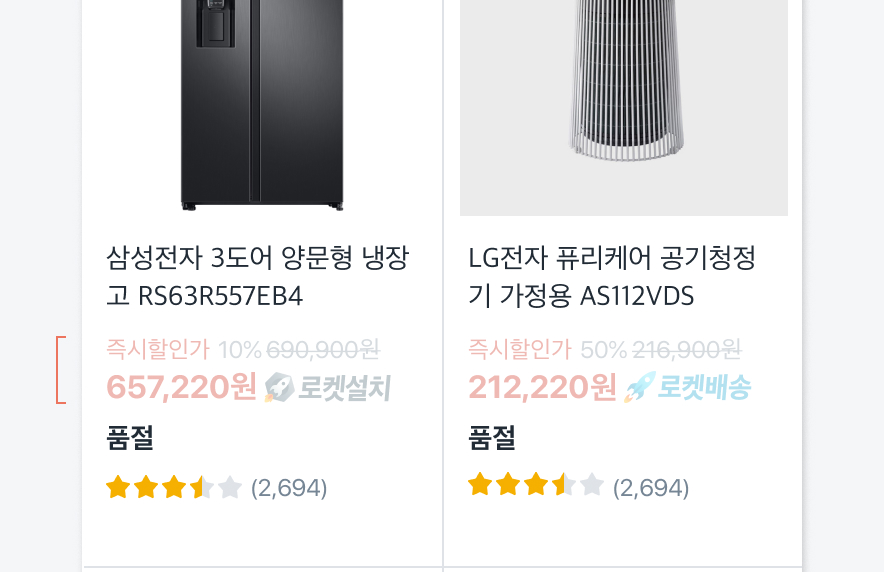Open the LG전자 퓨리케어 공기청정기 title link
Image resolution: width=884 pixels, height=572 pixels.
pos(612,277)
